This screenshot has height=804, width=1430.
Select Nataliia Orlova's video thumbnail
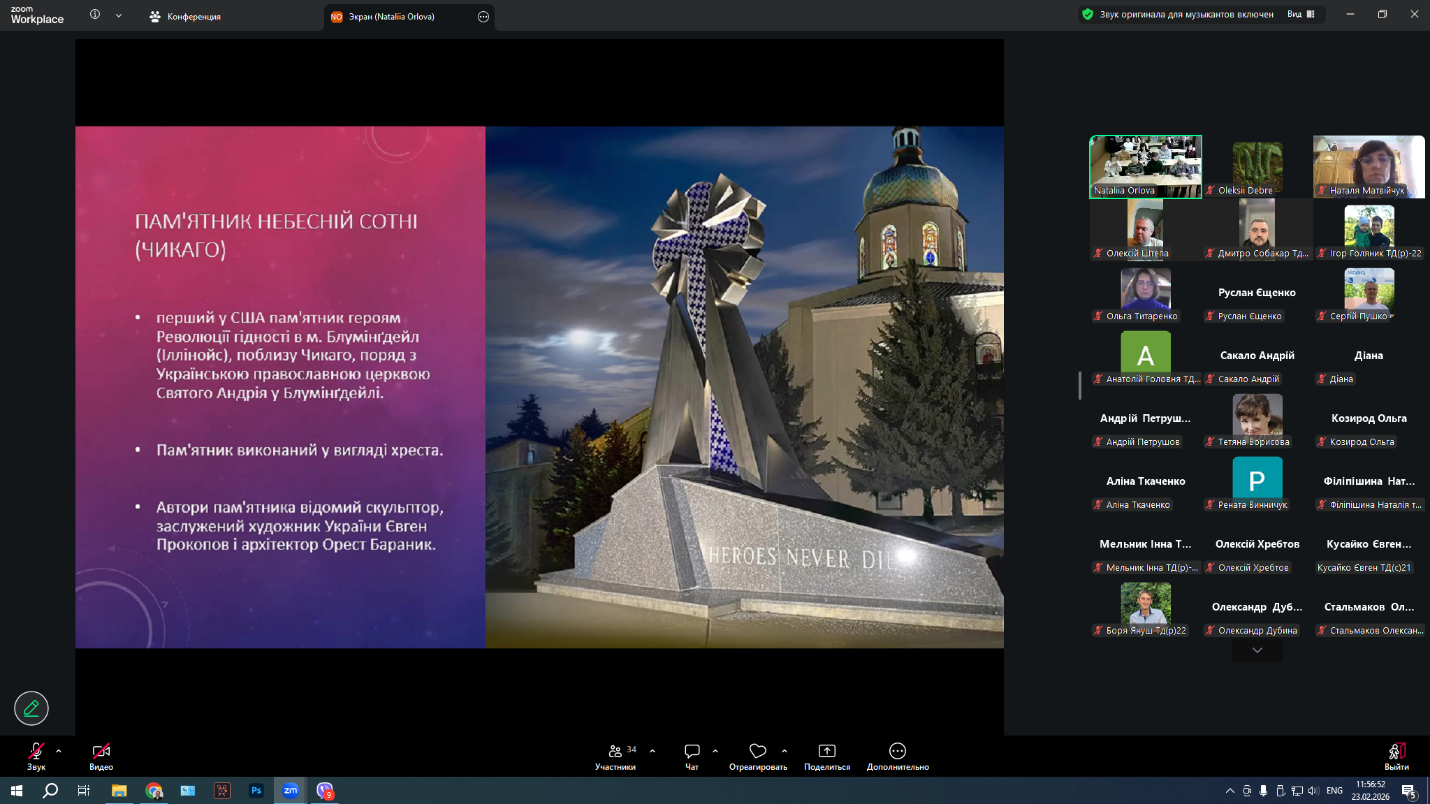coord(1145,166)
